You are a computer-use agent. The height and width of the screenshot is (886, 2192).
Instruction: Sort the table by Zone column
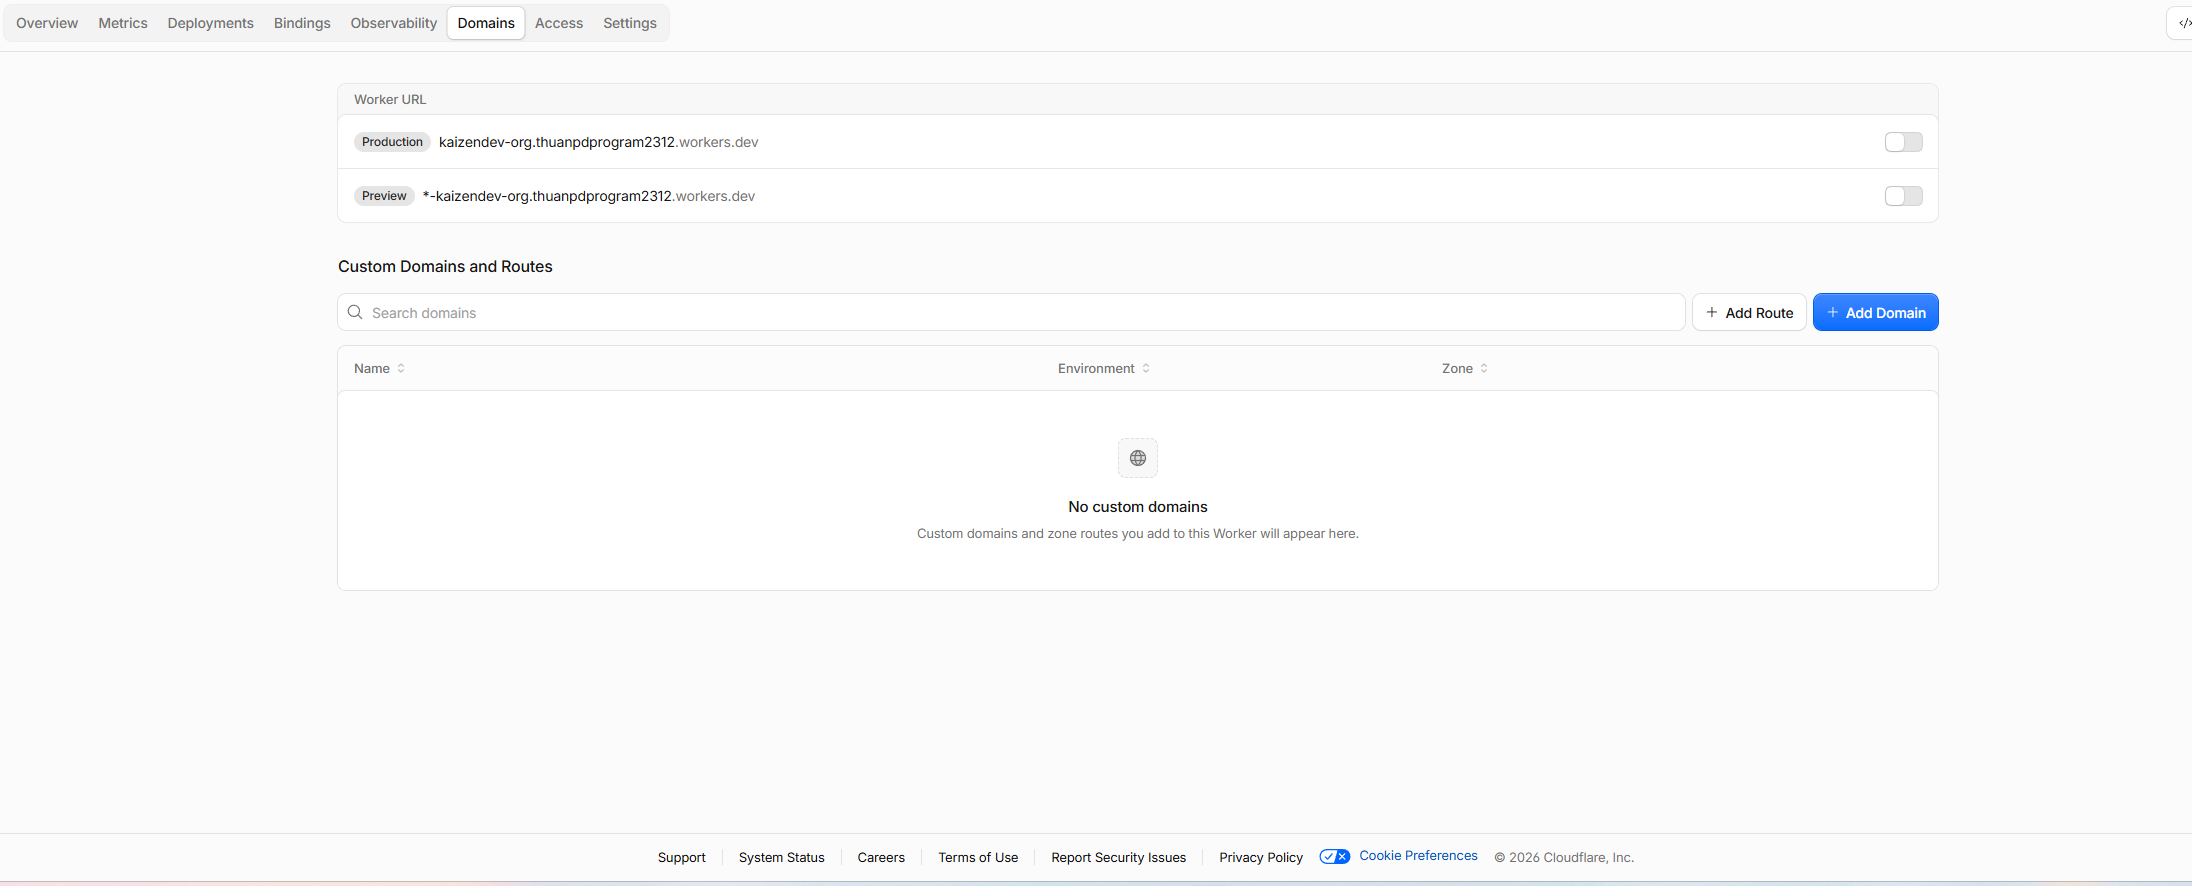pos(1465,368)
